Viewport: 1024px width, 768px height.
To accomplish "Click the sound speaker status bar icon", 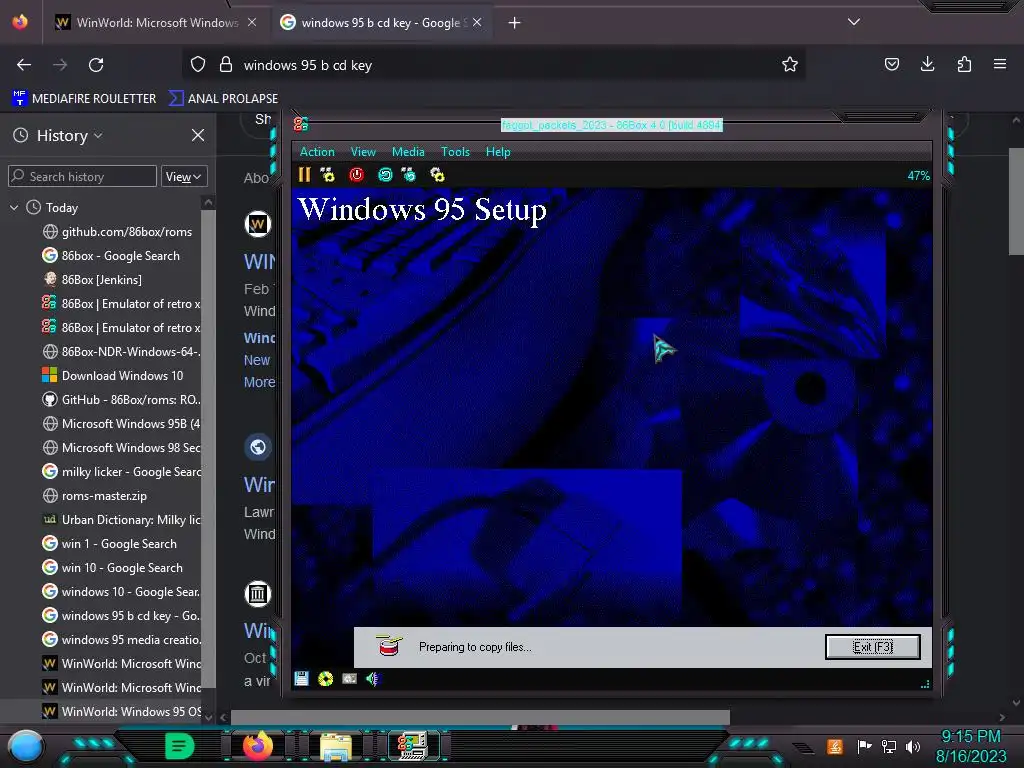I will click(x=372, y=679).
